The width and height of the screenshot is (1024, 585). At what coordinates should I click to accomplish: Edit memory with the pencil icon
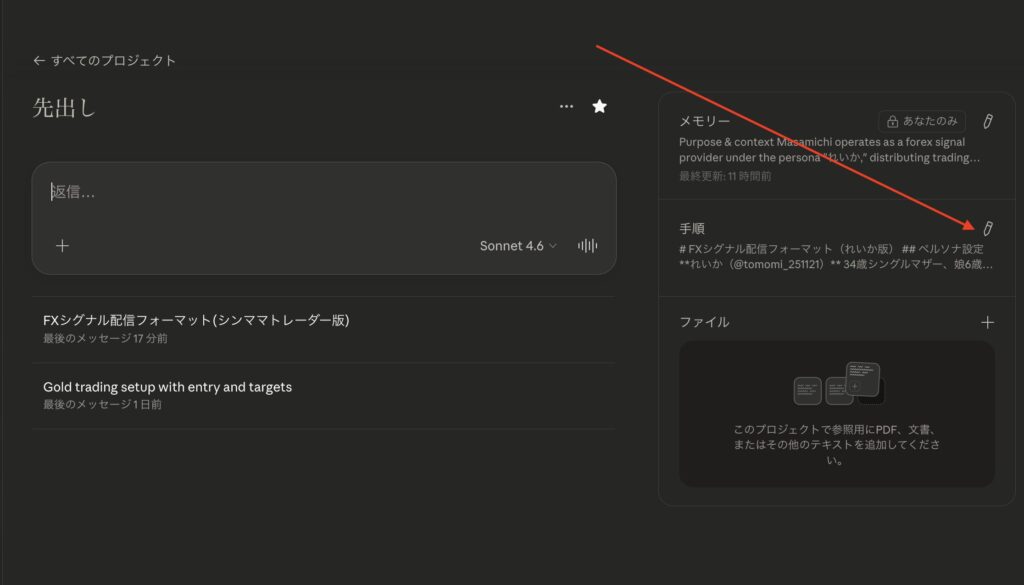click(x=987, y=121)
